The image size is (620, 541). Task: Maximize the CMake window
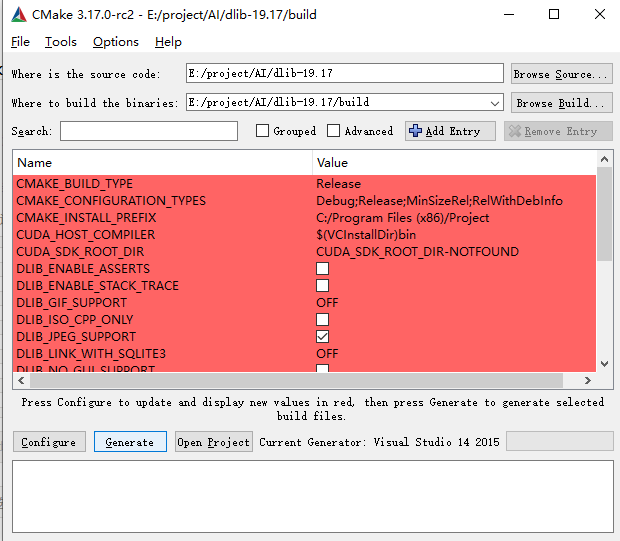[x=554, y=15]
